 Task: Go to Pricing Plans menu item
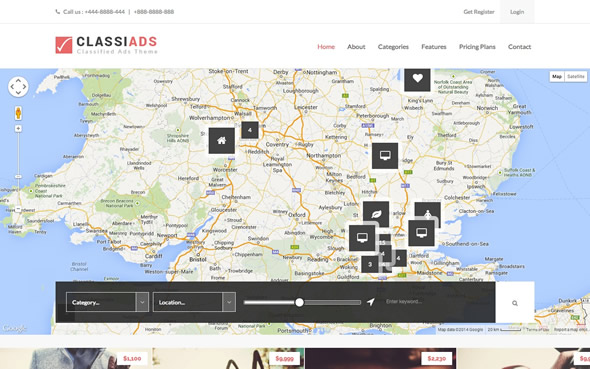[477, 47]
